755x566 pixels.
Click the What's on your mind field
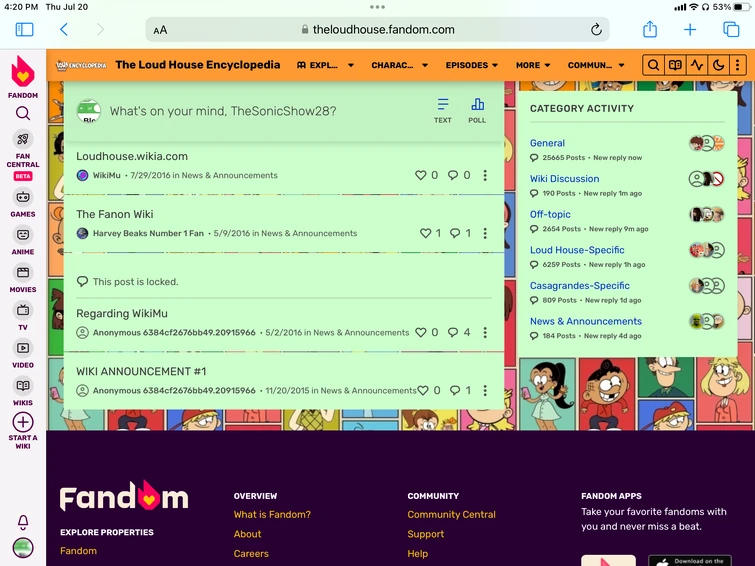coord(223,111)
